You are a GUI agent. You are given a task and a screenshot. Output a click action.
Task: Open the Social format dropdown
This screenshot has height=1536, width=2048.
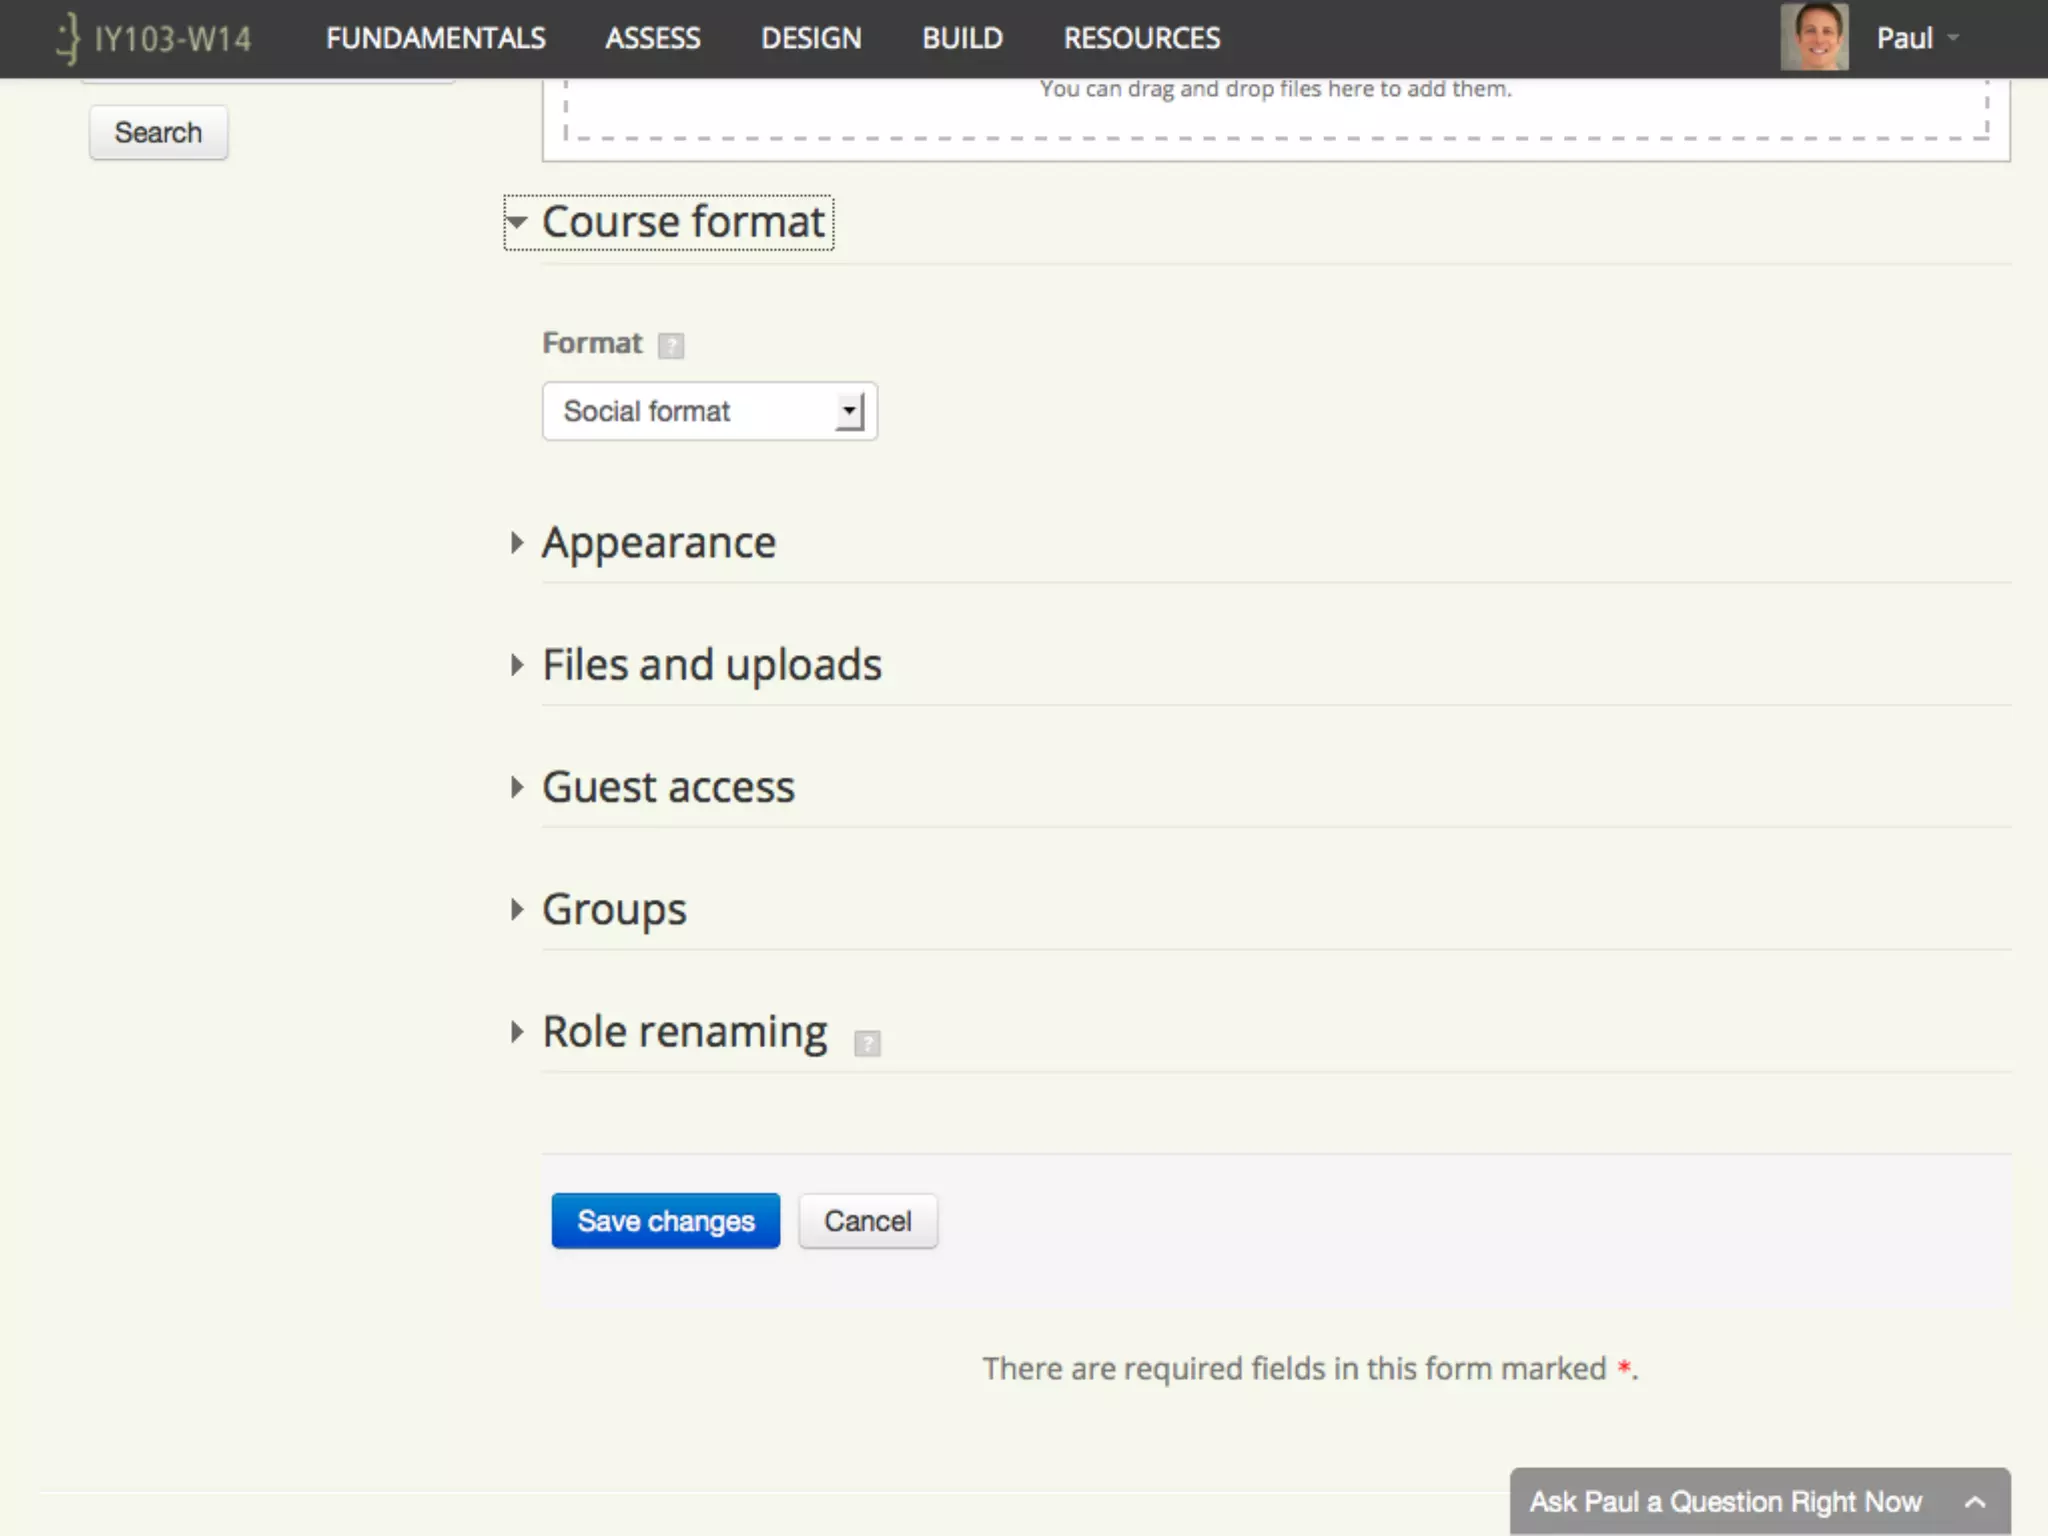(709, 411)
